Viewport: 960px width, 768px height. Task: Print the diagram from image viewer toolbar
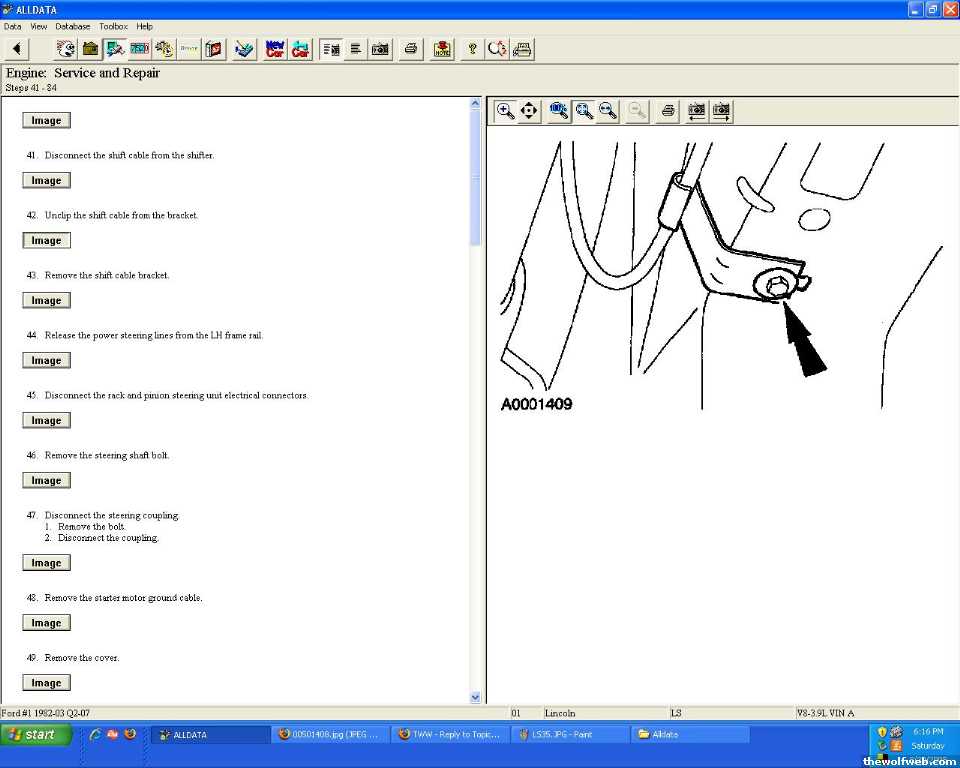click(x=668, y=111)
